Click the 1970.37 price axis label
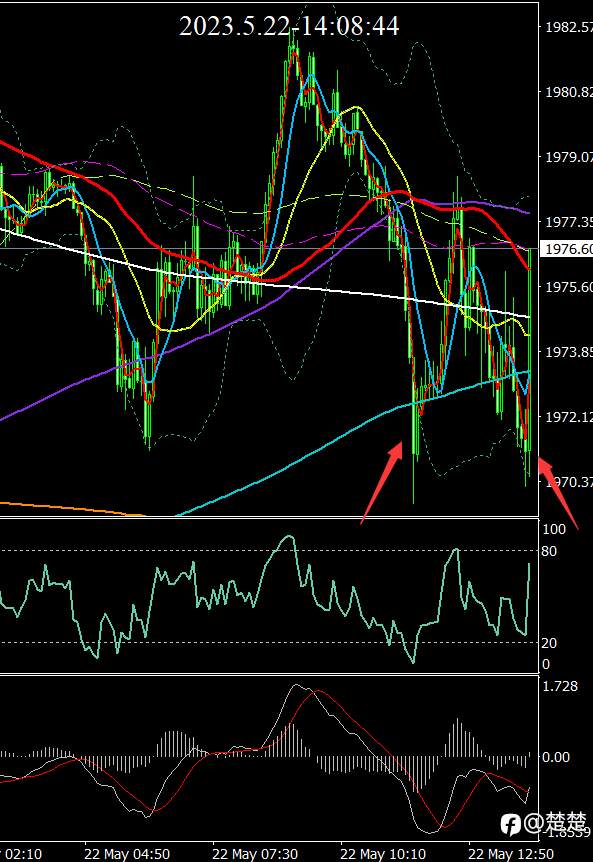The image size is (593, 862). click(569, 482)
